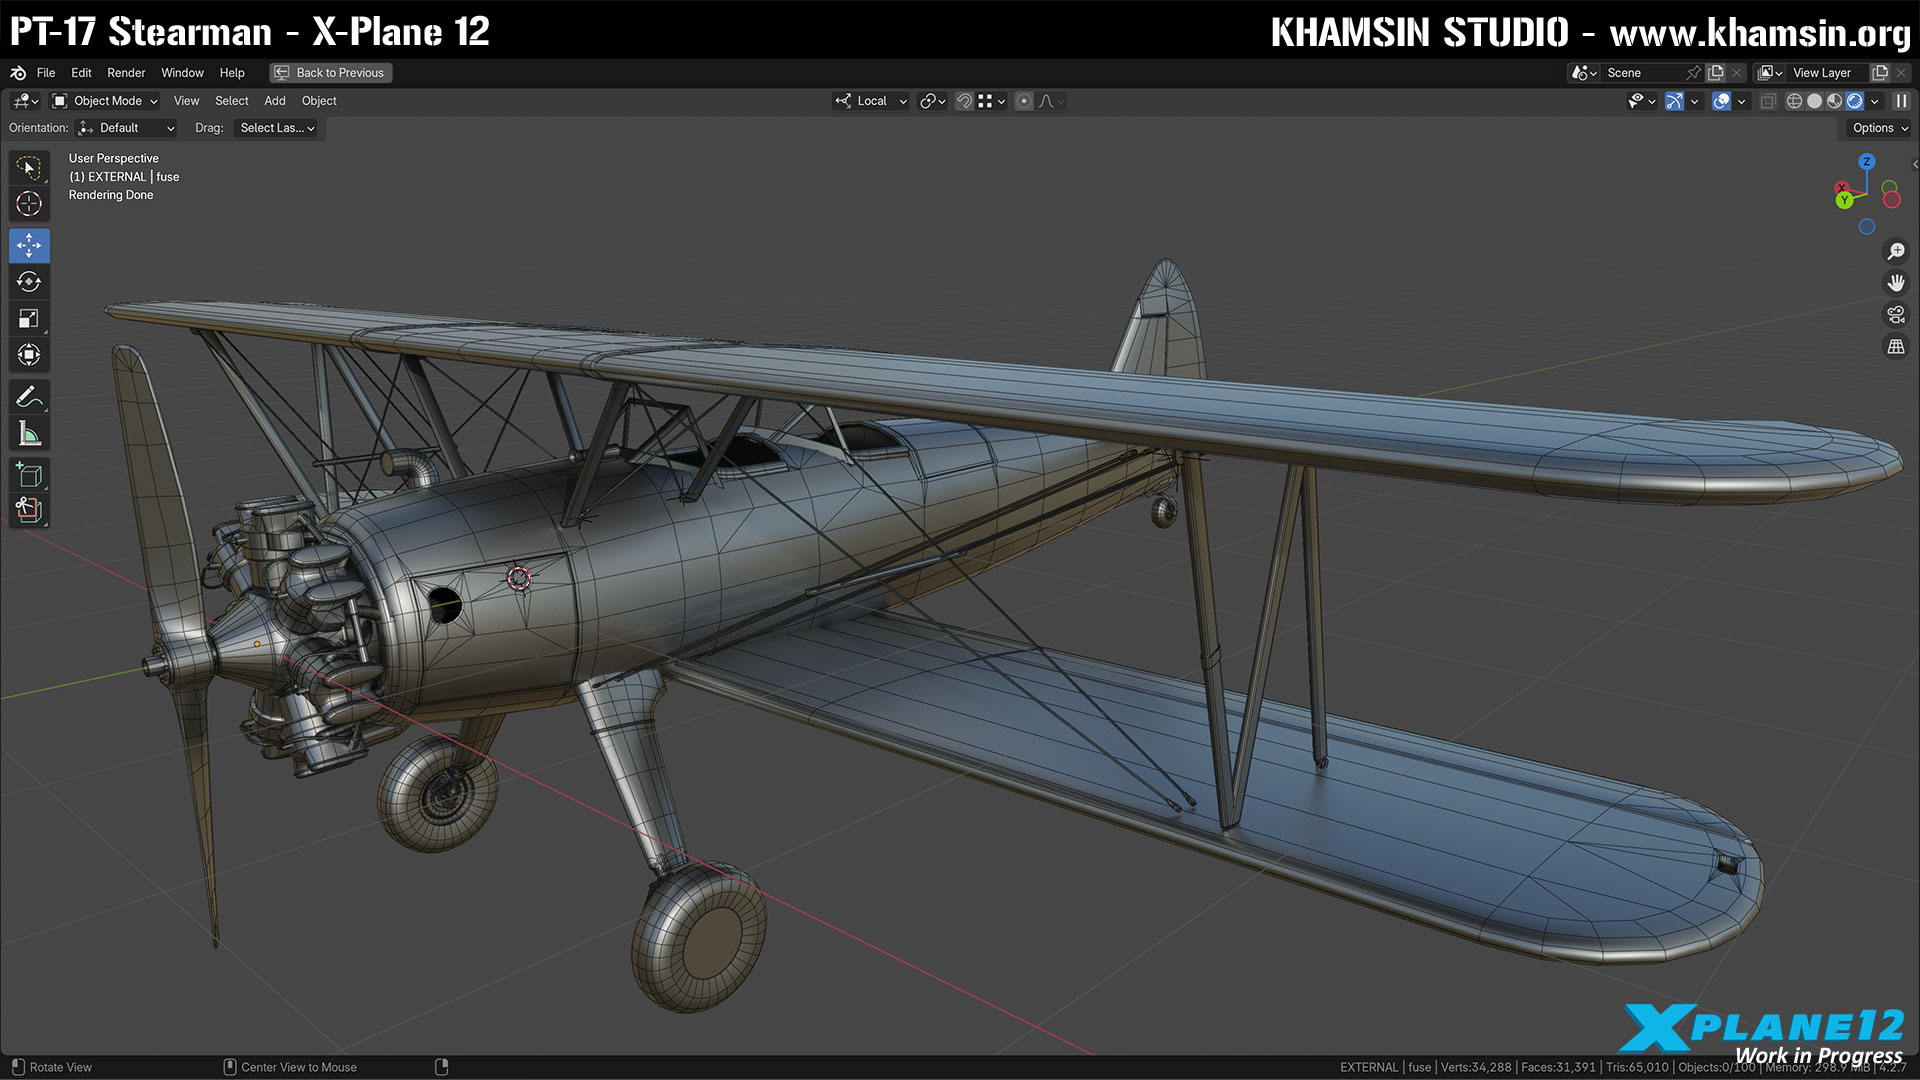Open the viewport Options popover
Viewport: 1920px width, 1080px height.
click(x=1876, y=128)
